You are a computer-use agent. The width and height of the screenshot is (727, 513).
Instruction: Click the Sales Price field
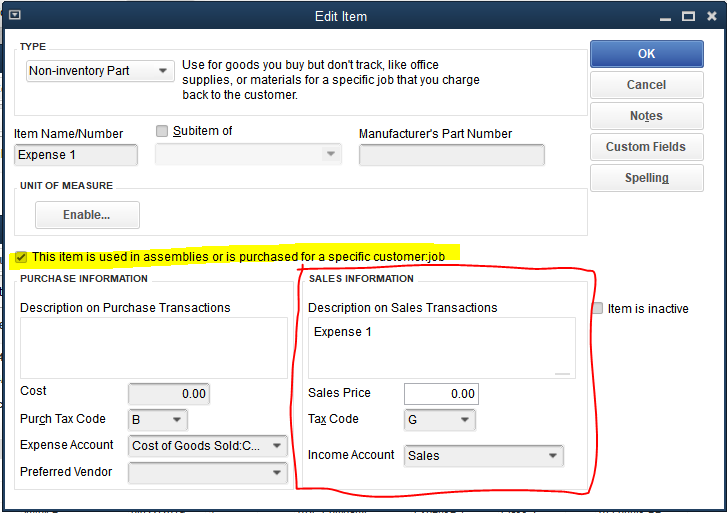[x=441, y=394]
